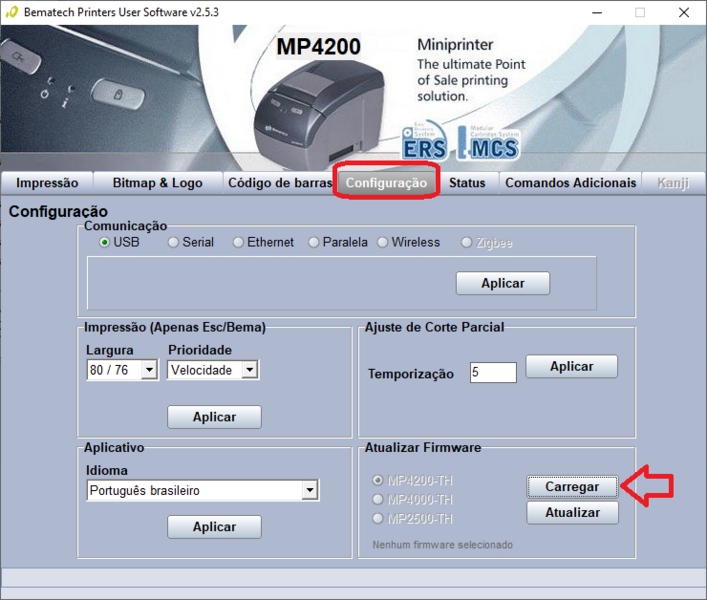The width and height of the screenshot is (707, 600).
Task: Open the Código de barras tab
Action: [280, 183]
